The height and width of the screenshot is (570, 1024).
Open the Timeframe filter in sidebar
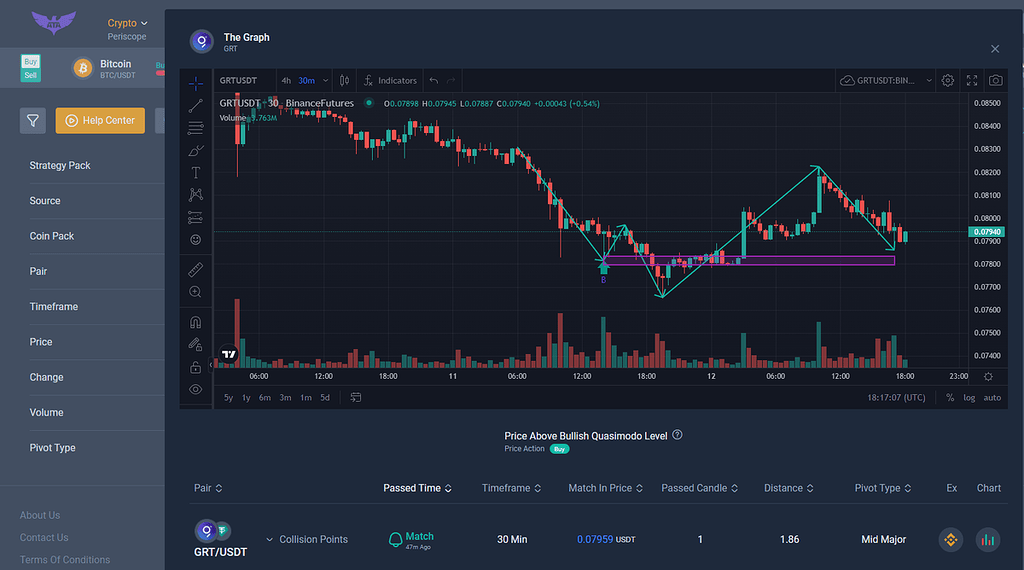(54, 306)
